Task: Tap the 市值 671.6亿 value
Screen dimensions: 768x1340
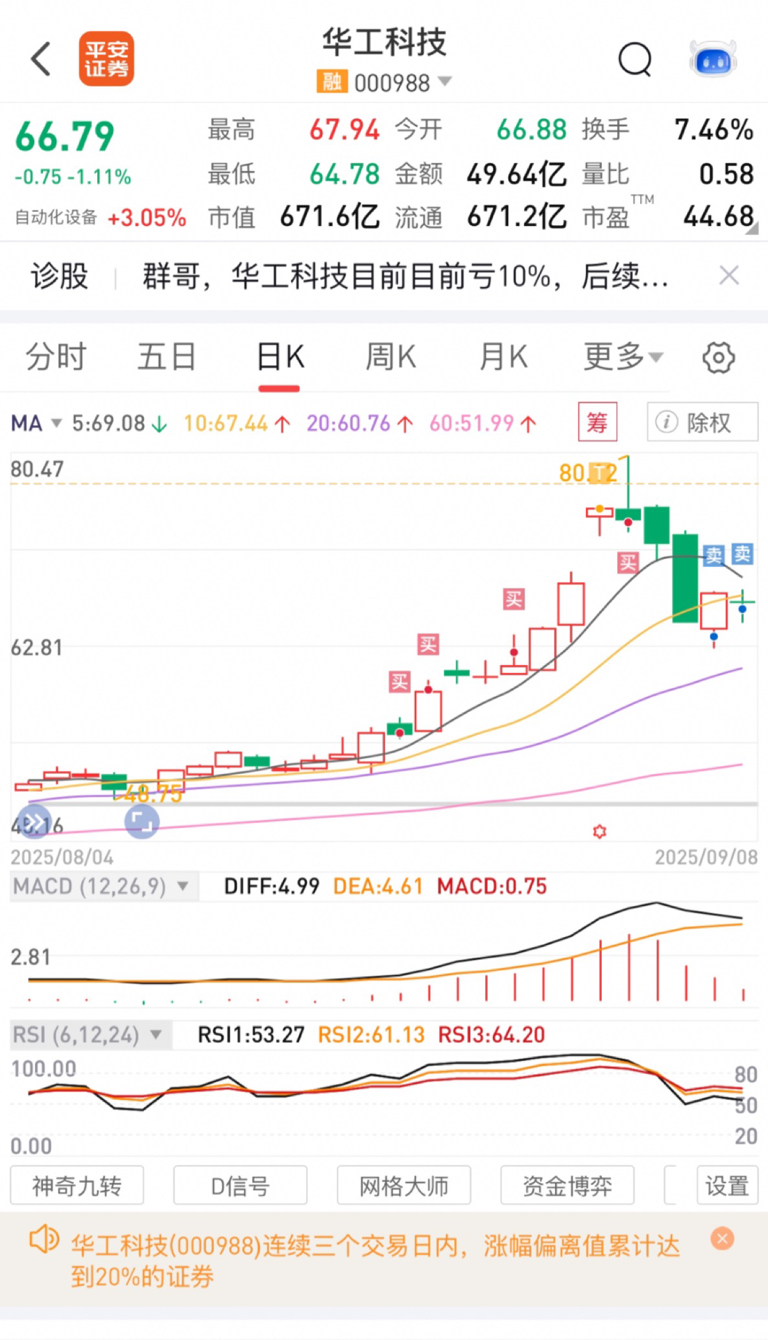Action: click(329, 216)
